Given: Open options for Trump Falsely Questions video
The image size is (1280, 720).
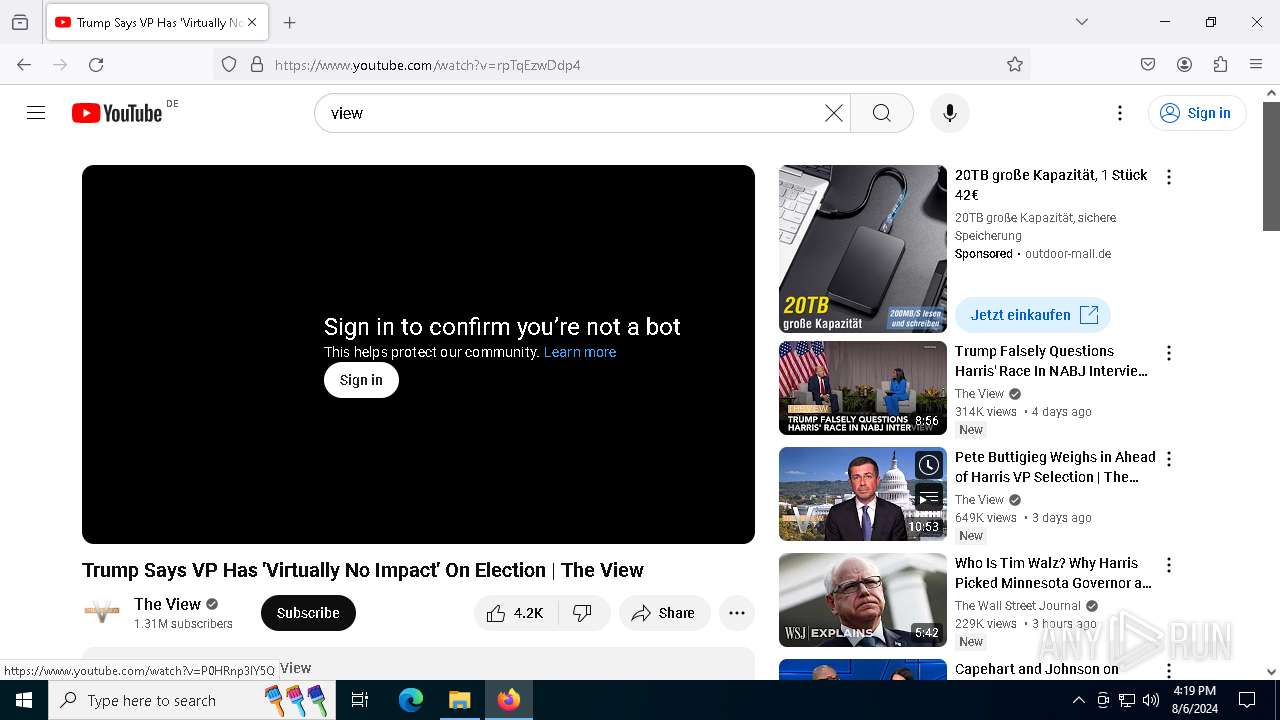Looking at the screenshot, I should click(x=1168, y=353).
